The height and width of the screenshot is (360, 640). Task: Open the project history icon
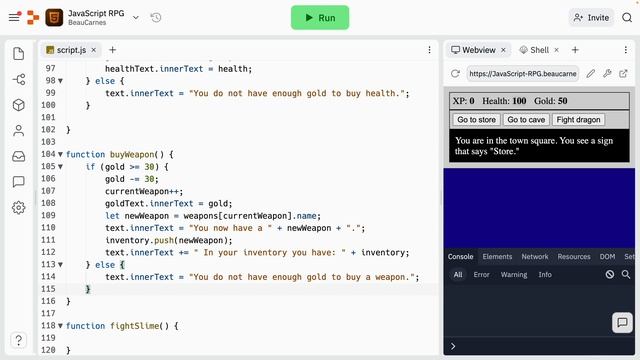pos(156,18)
